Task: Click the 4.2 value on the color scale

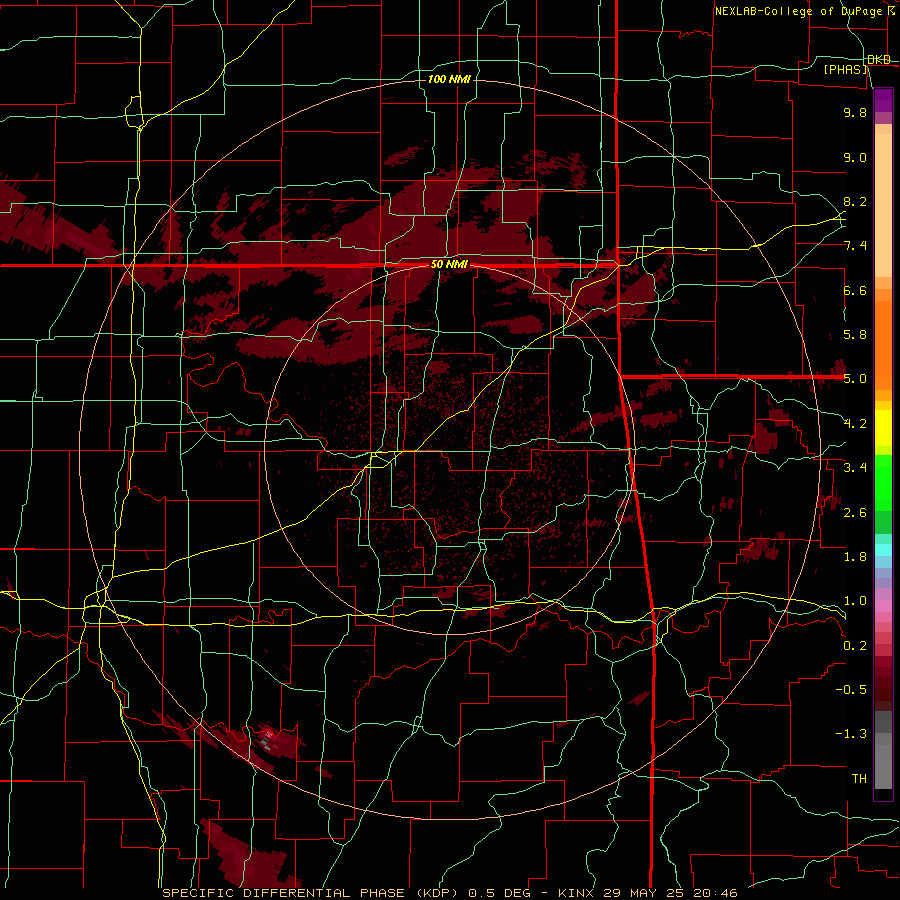Action: (855, 424)
